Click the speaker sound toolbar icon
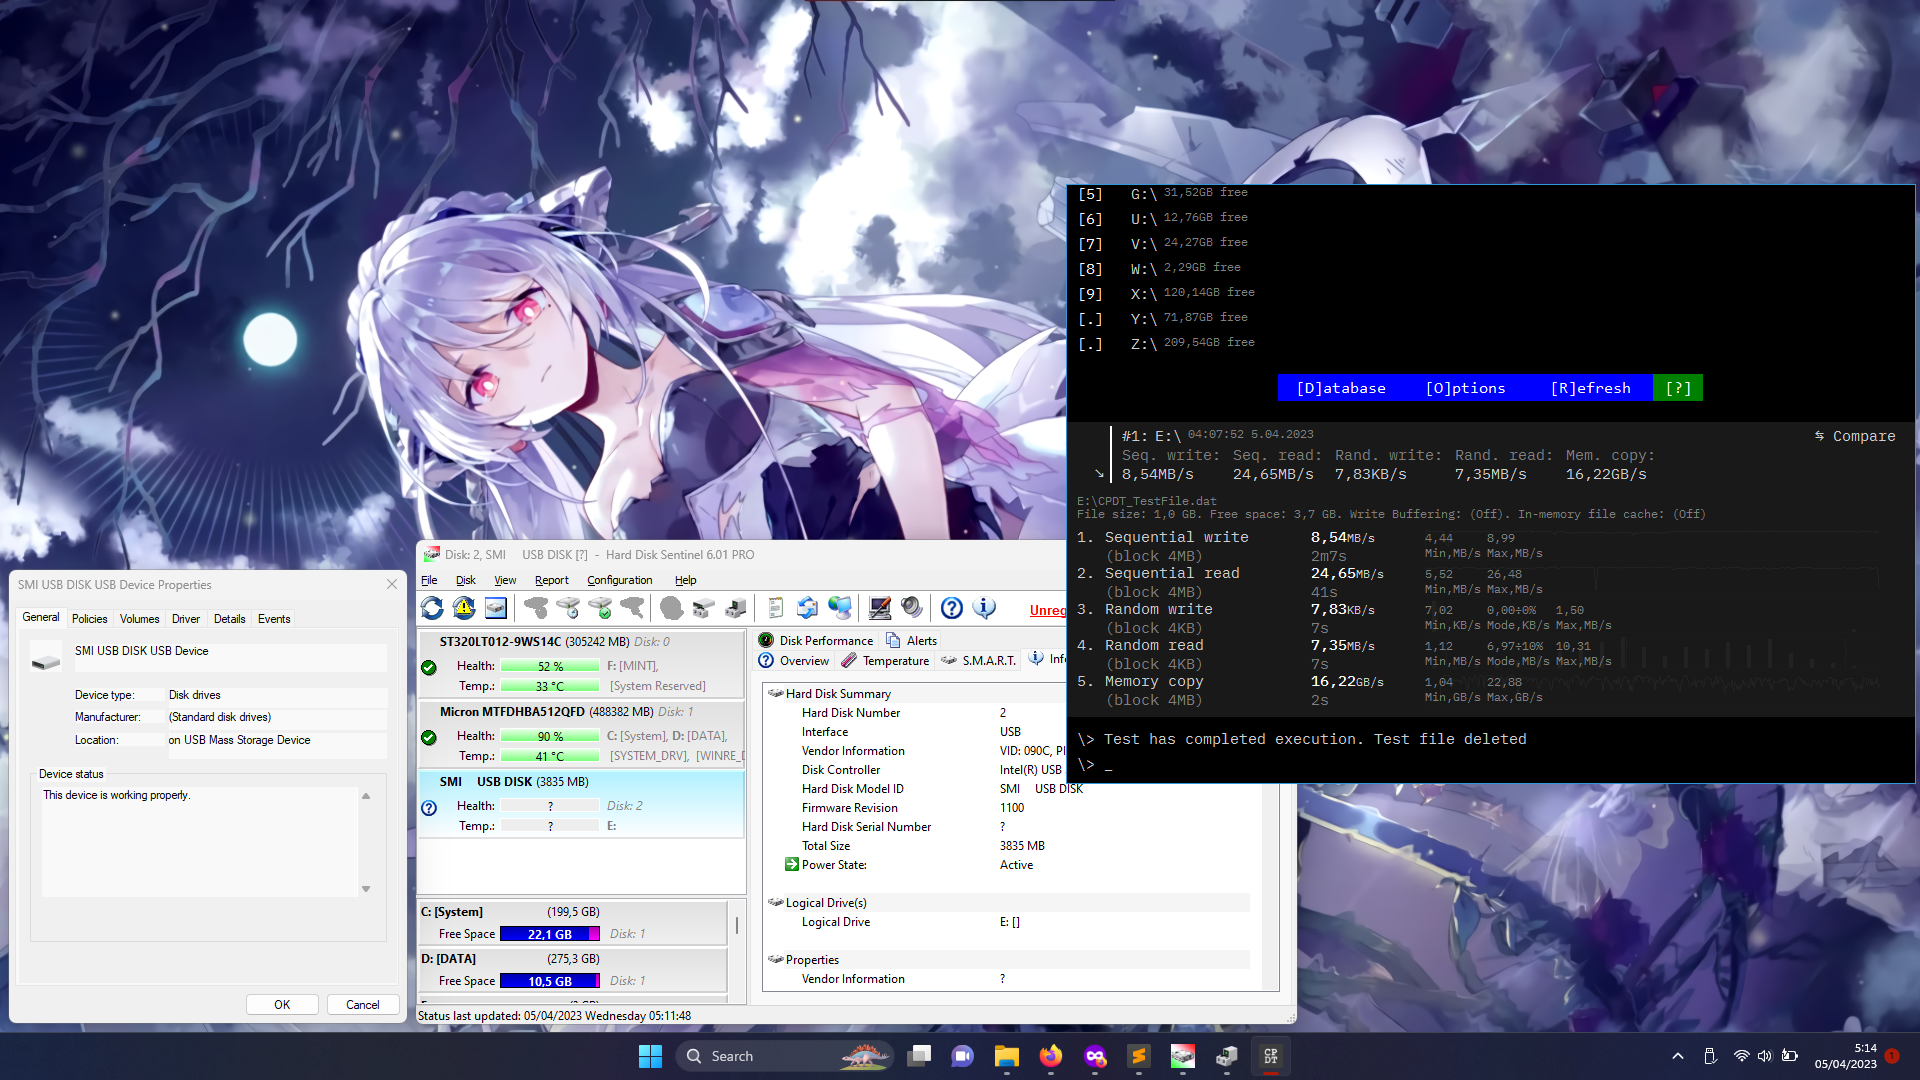 click(x=912, y=608)
